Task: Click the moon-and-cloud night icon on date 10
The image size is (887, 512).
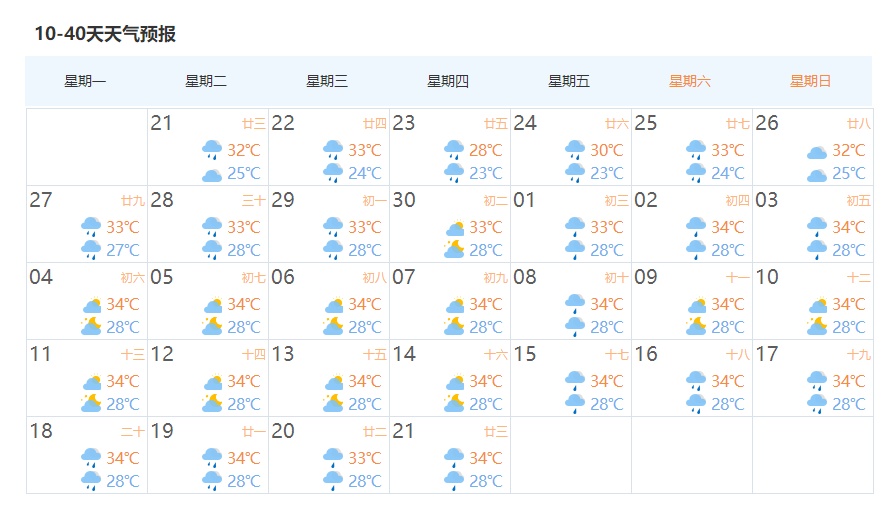Action: coord(817,326)
